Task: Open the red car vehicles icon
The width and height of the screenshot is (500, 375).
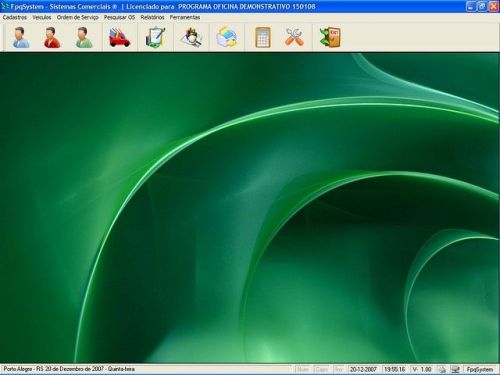Action: click(x=119, y=37)
